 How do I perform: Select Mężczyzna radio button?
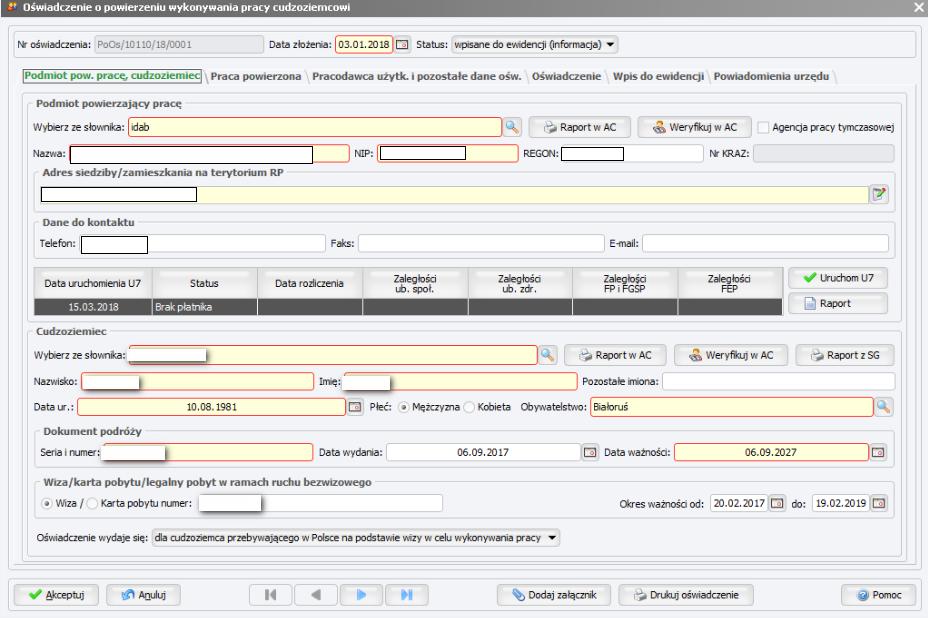click(404, 407)
